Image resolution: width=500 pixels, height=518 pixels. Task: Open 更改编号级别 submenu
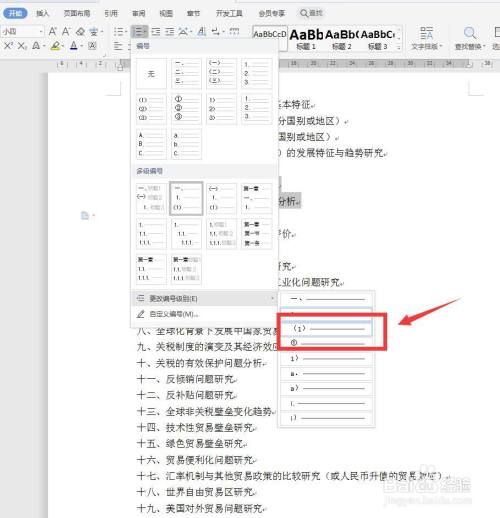pos(204,298)
